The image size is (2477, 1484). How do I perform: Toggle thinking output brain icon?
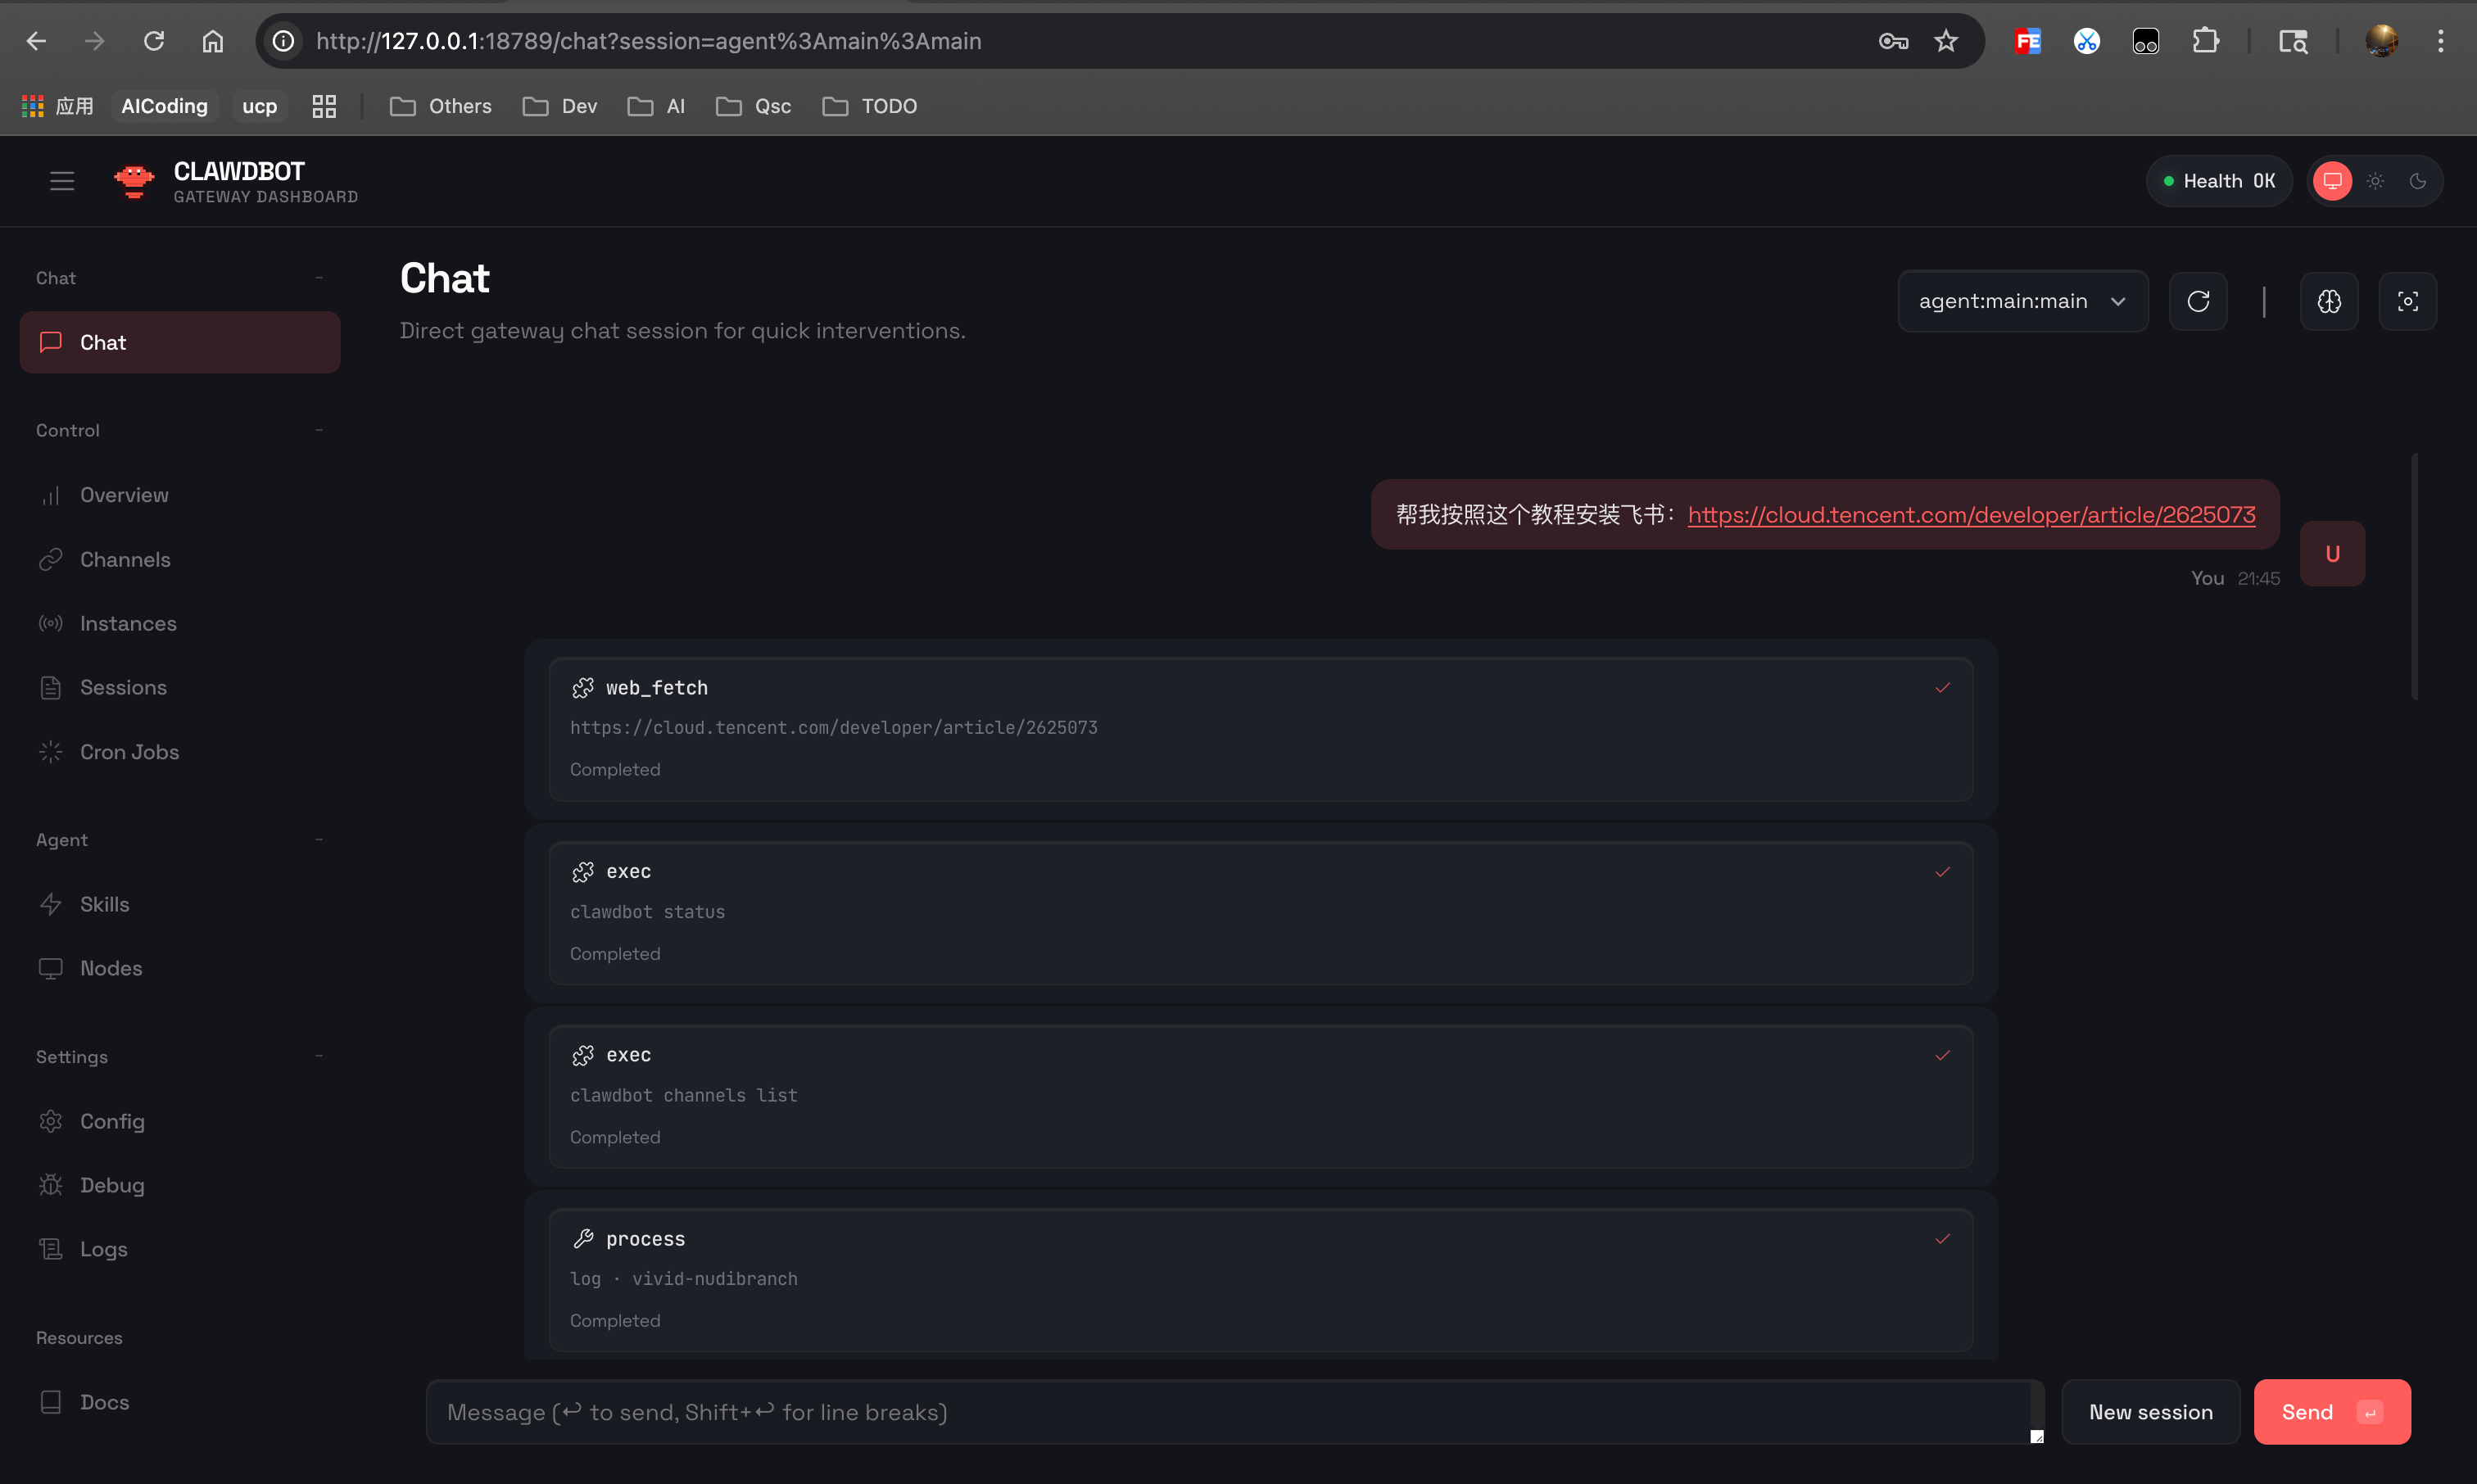2329,301
